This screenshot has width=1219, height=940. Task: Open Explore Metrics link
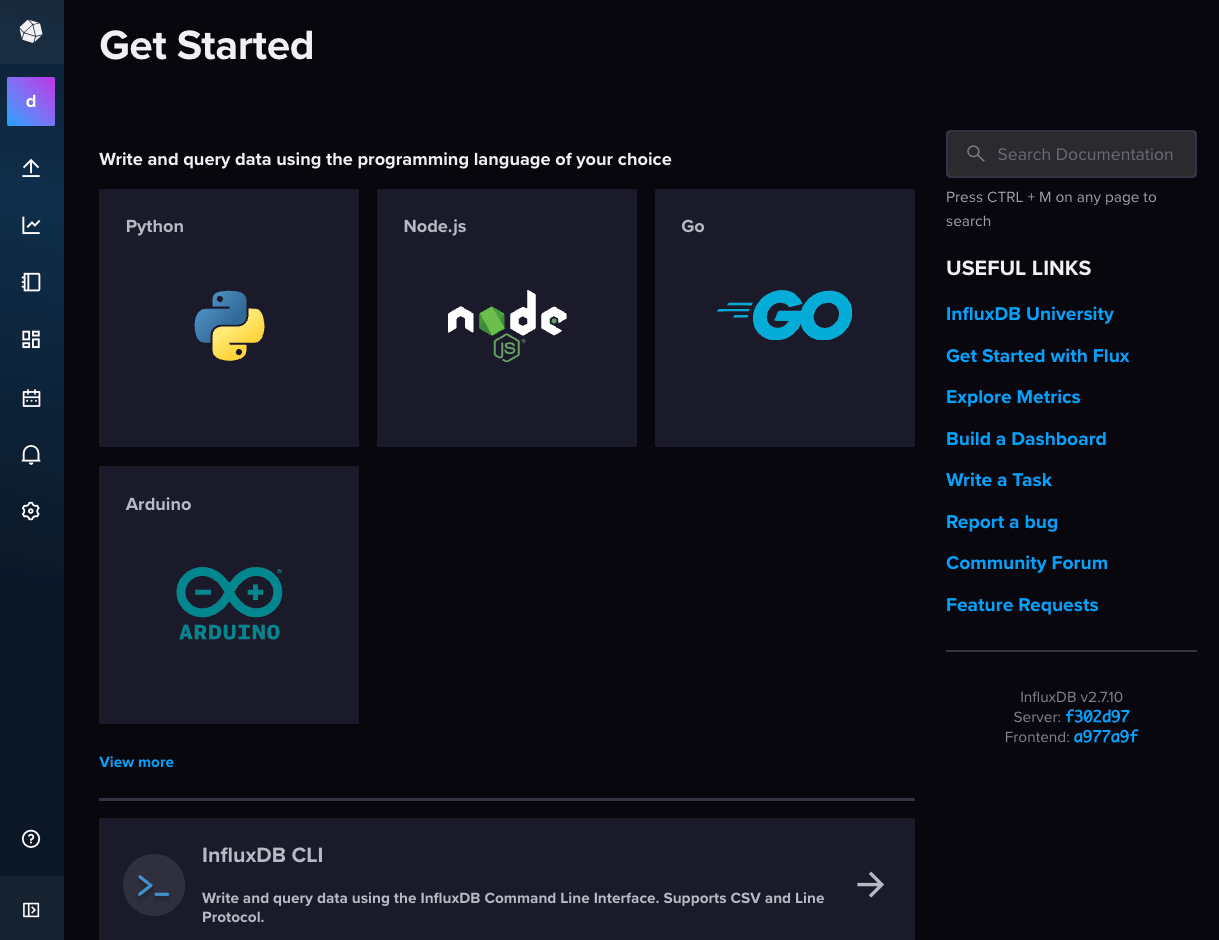tap(1013, 397)
